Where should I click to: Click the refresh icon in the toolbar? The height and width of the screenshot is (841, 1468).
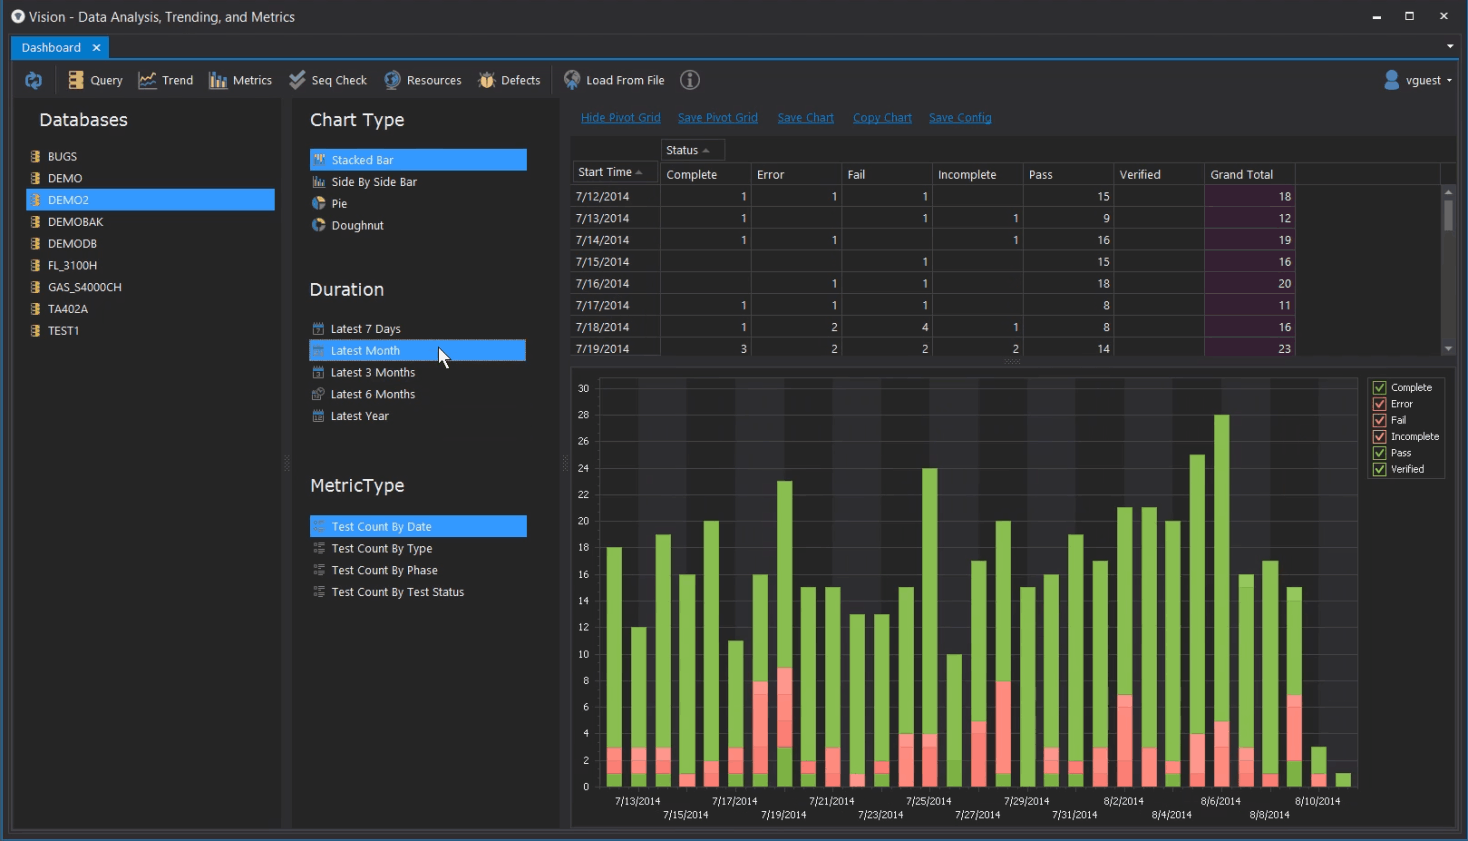pos(32,80)
